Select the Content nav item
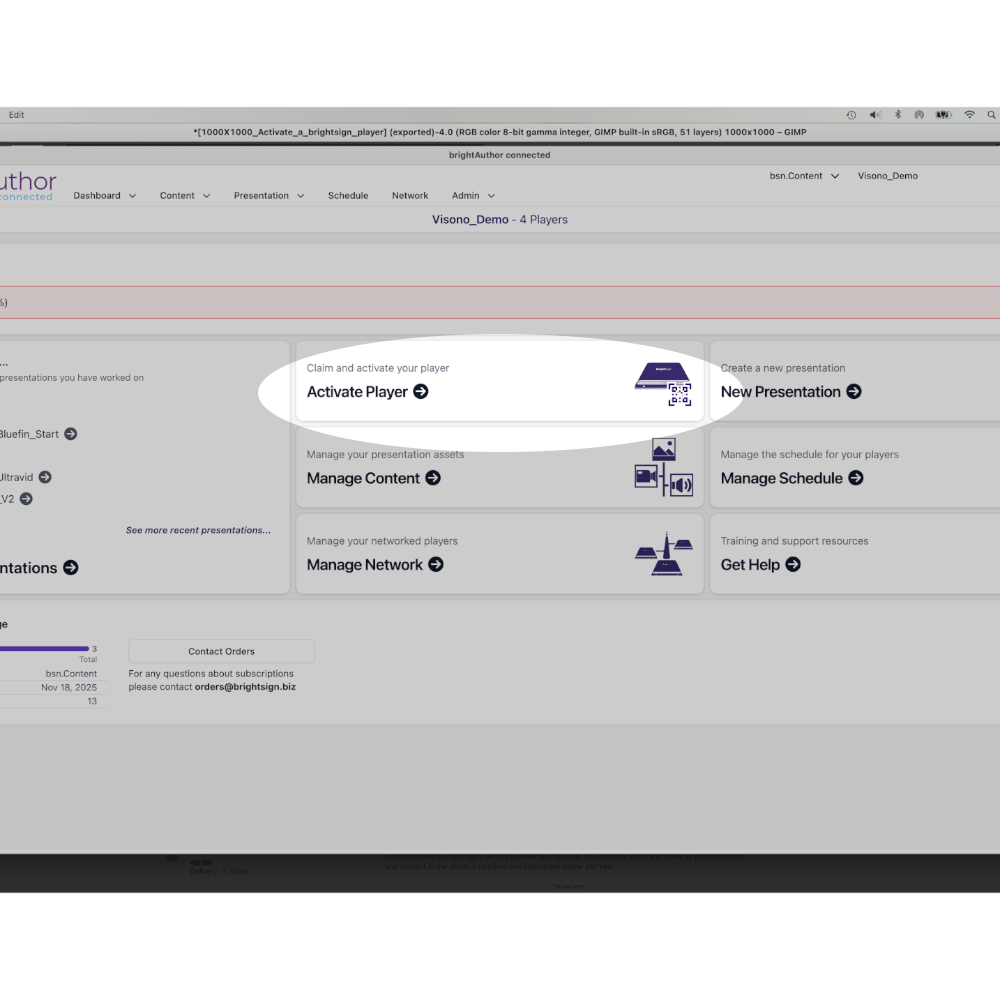The width and height of the screenshot is (1000, 1000). 177,196
